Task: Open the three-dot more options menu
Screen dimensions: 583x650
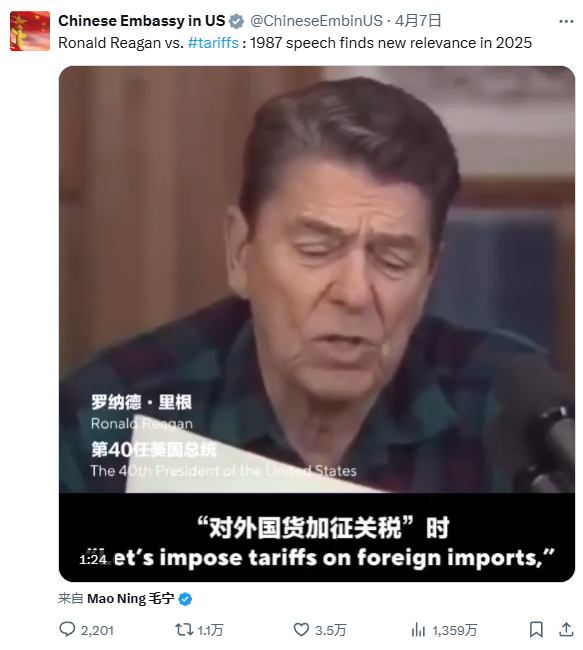Action: click(x=566, y=21)
